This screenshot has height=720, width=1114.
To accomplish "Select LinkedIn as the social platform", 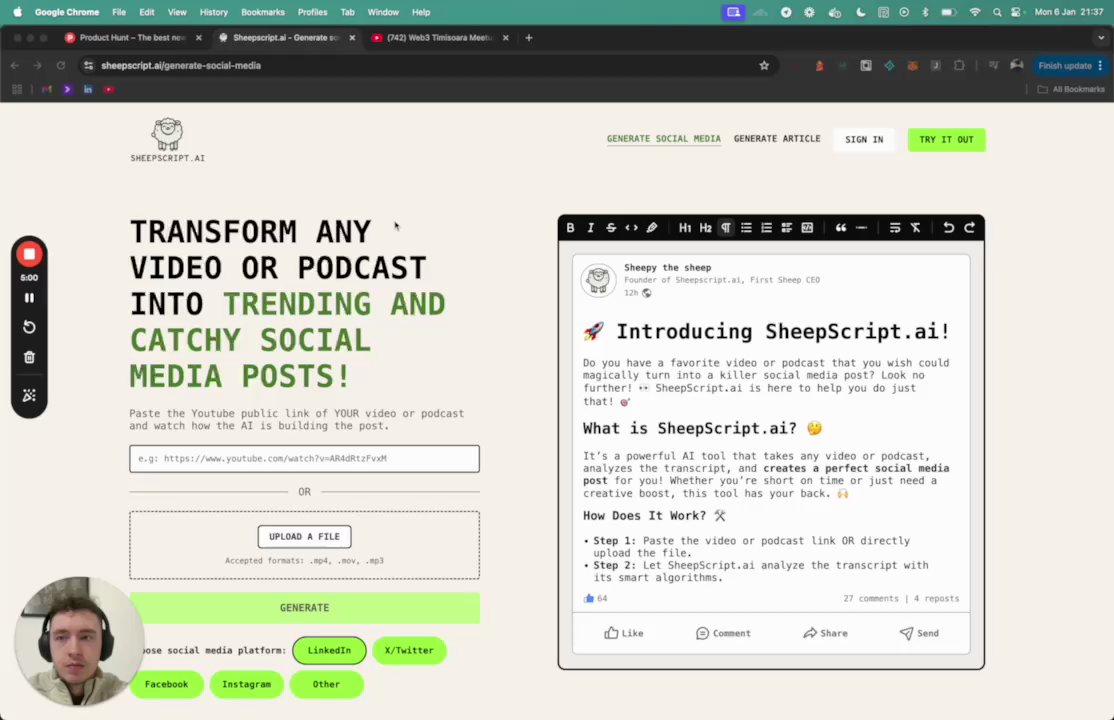I will (329, 650).
